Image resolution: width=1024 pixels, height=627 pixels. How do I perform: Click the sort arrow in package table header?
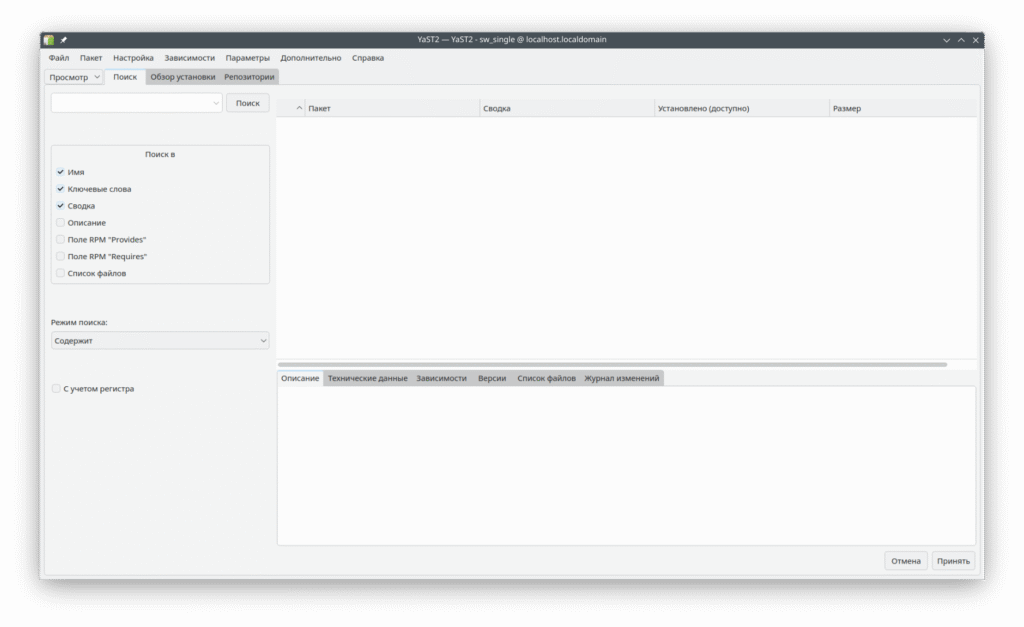click(x=299, y=108)
